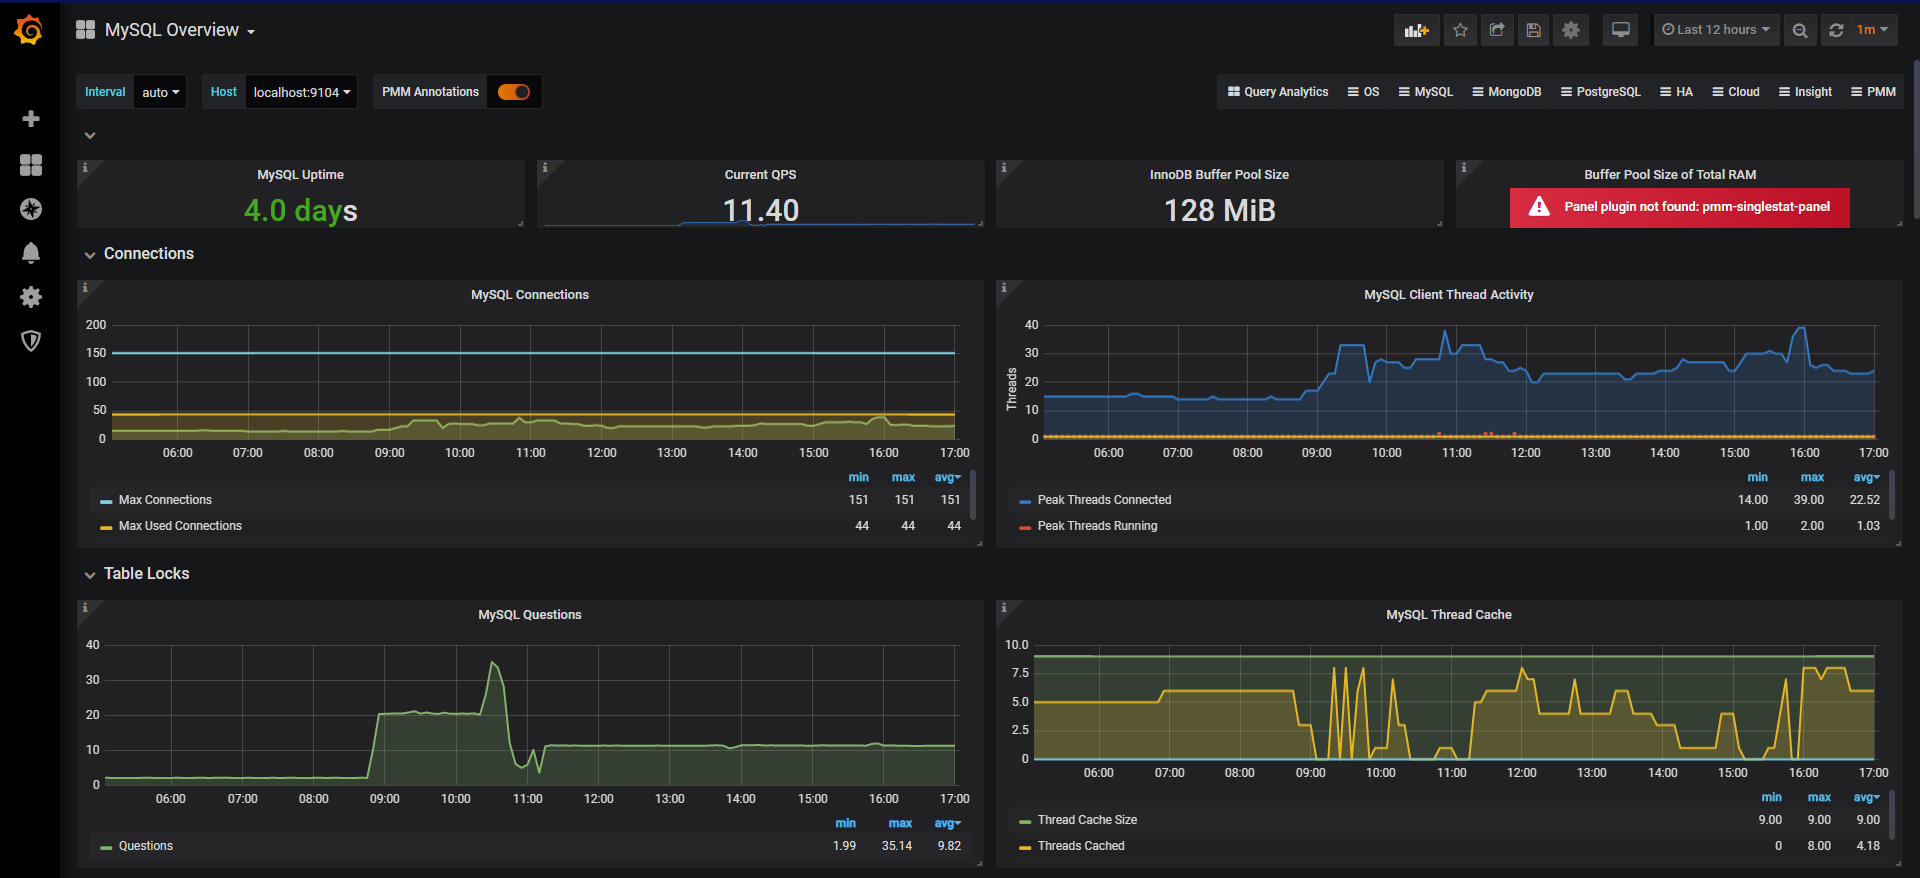
Task: Click the page vertical scrollbar
Action: point(1916,140)
